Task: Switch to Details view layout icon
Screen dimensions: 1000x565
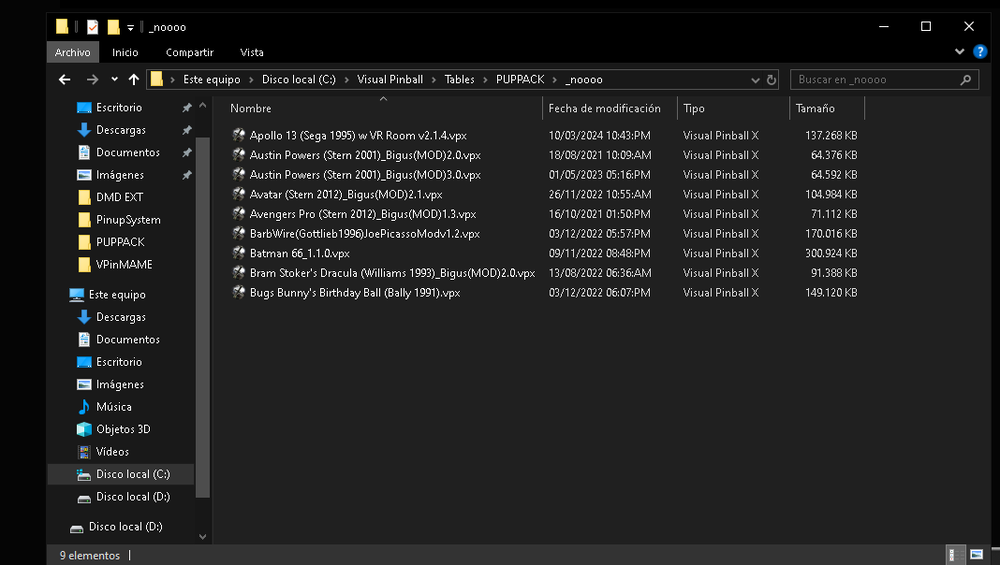Action: 955,555
